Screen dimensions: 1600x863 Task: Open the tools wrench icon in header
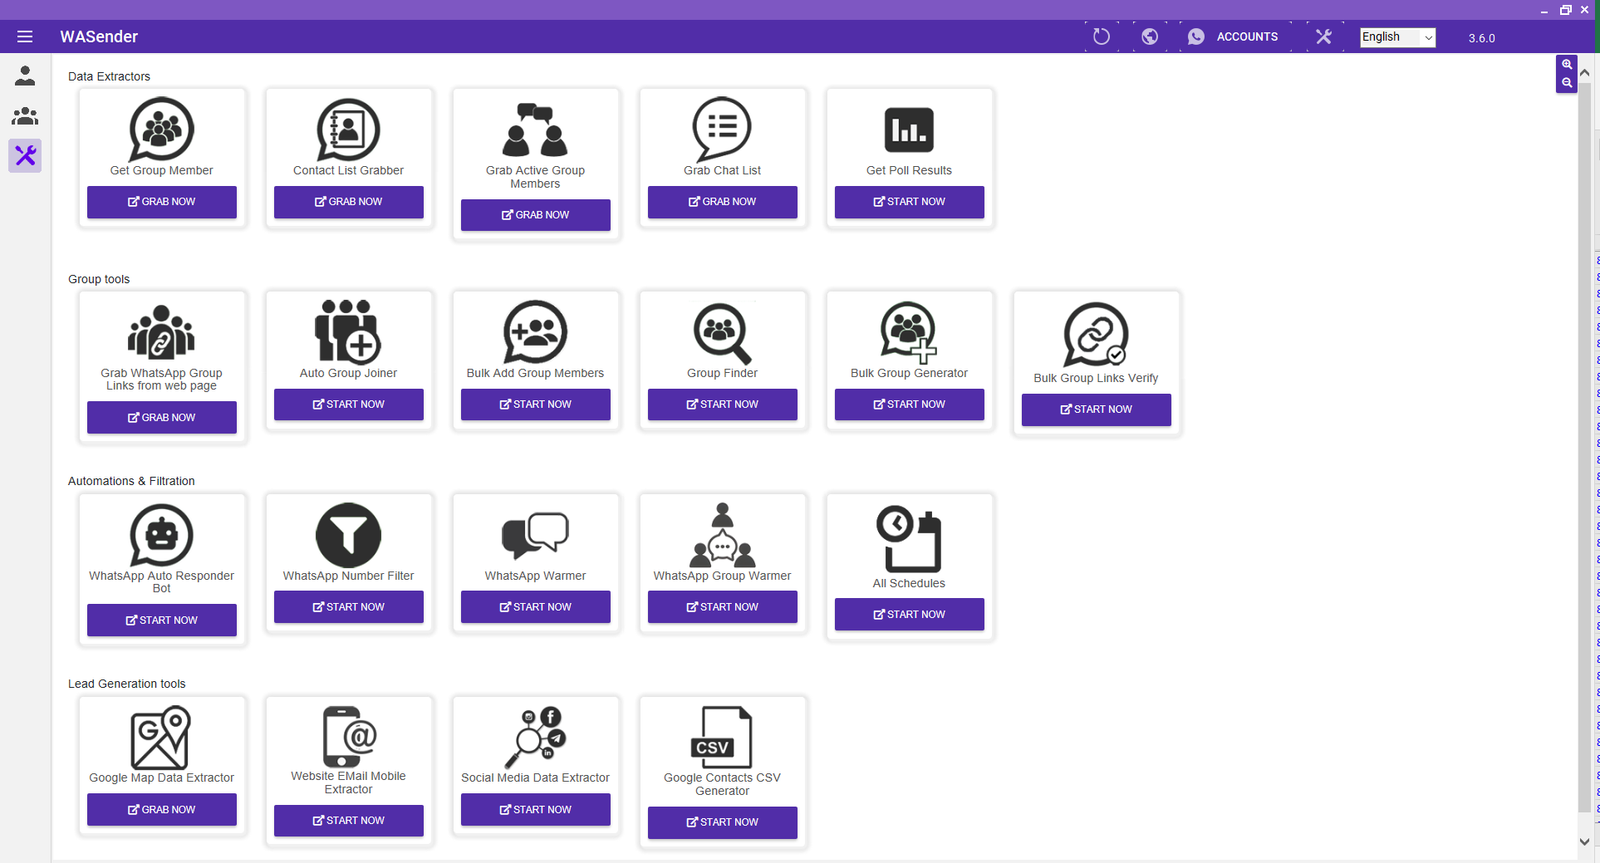coord(1323,37)
